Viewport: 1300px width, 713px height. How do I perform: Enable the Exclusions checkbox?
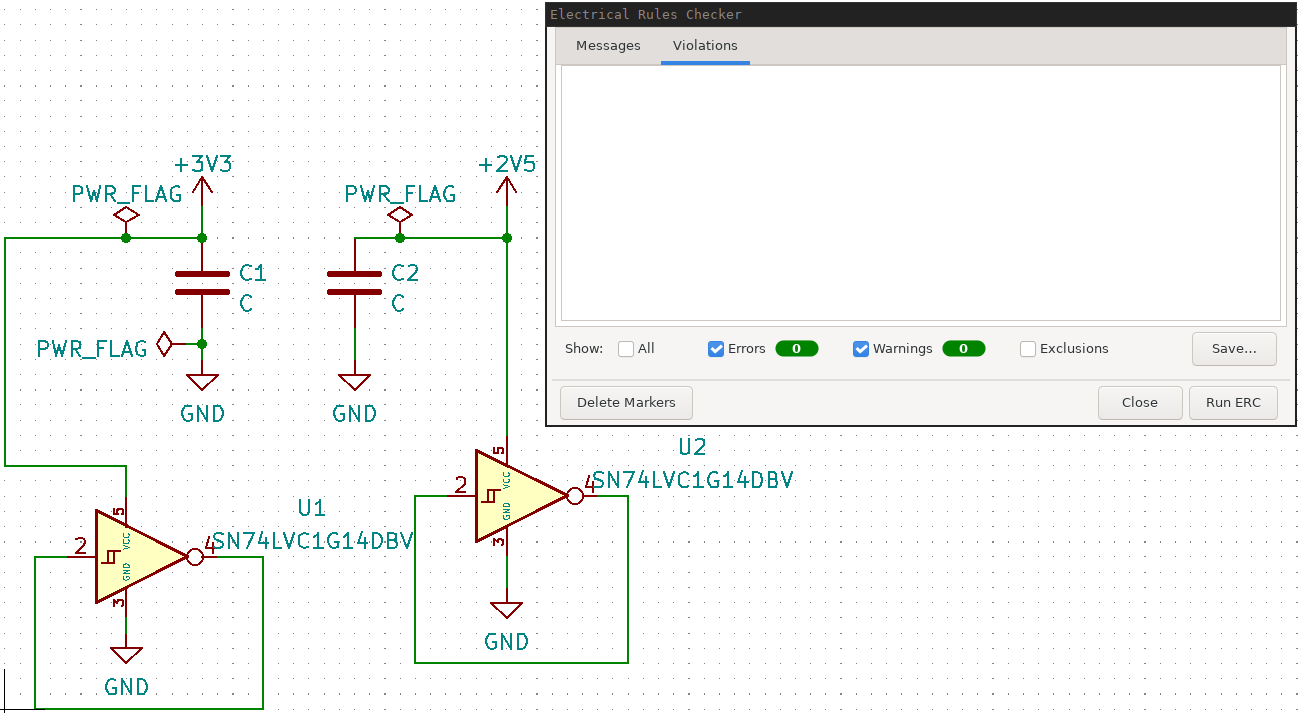1028,349
